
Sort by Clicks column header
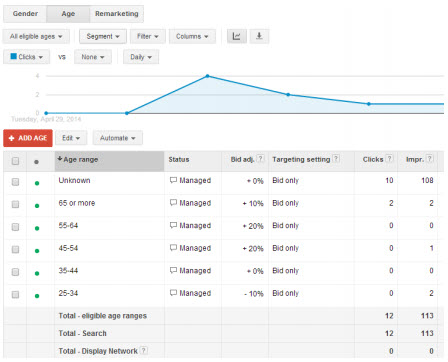coord(373,159)
